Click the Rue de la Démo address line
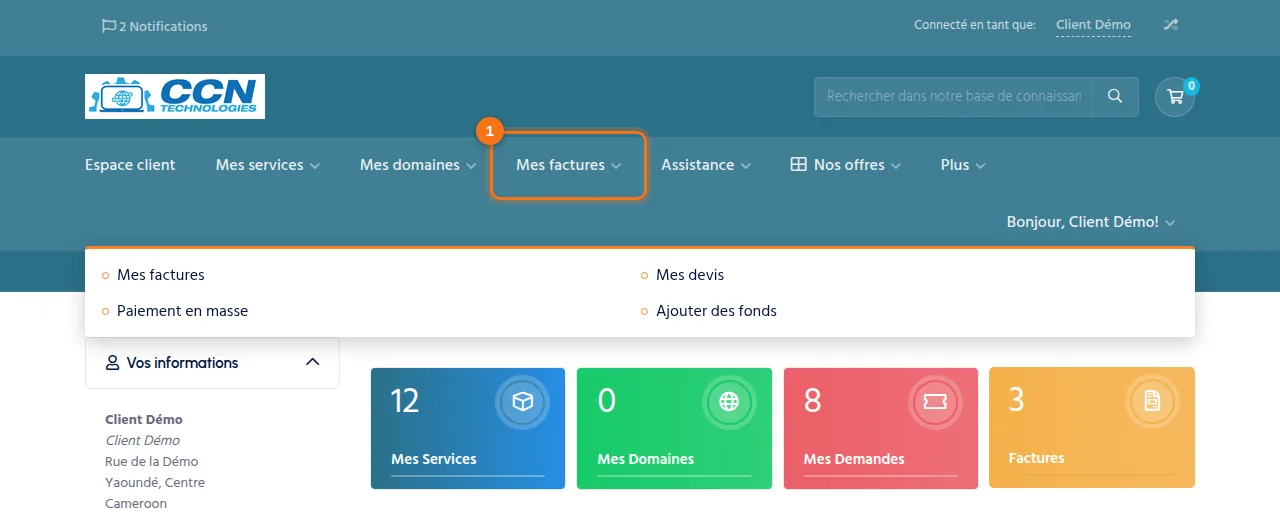The width and height of the screenshot is (1280, 520). (x=152, y=461)
